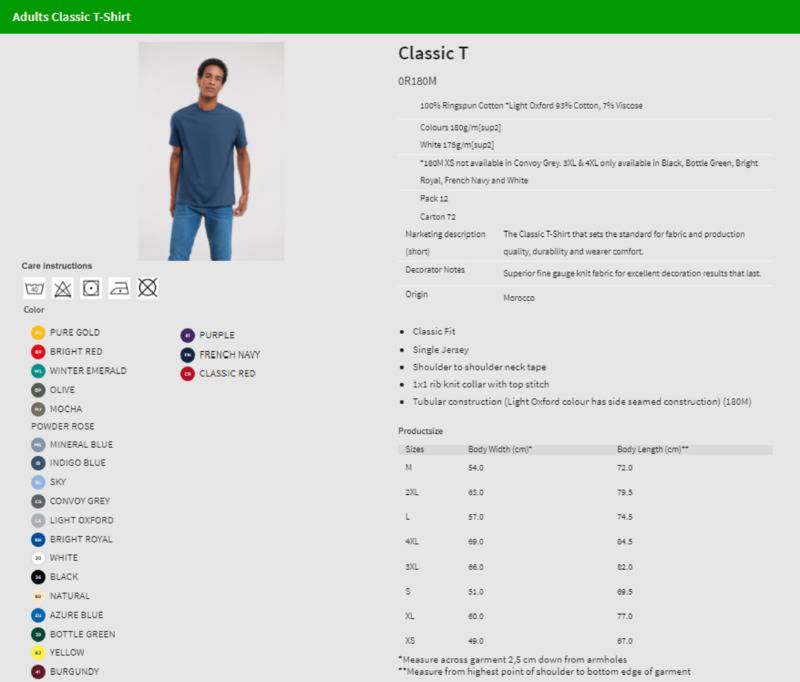Select the Pure Gold color swatch
The height and width of the screenshot is (682, 800).
pos(38,332)
